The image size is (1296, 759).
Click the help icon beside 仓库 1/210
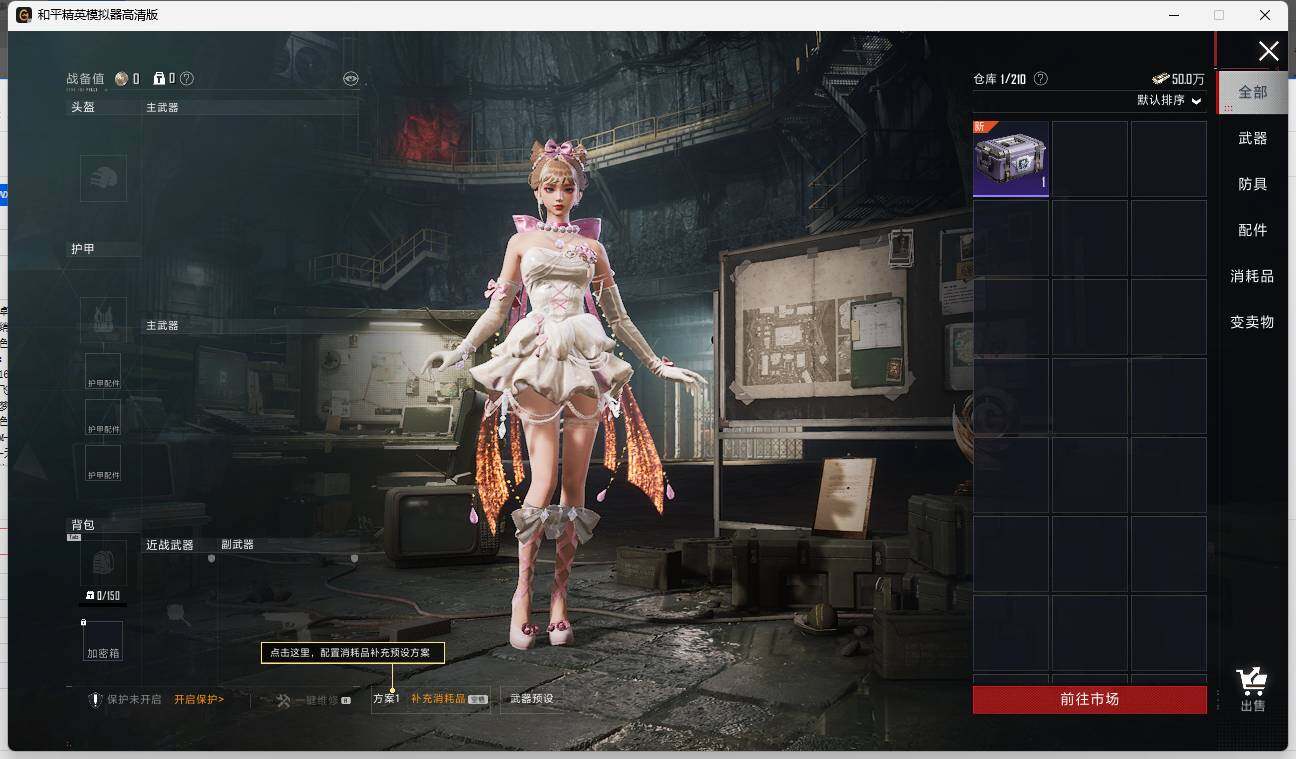click(1041, 78)
